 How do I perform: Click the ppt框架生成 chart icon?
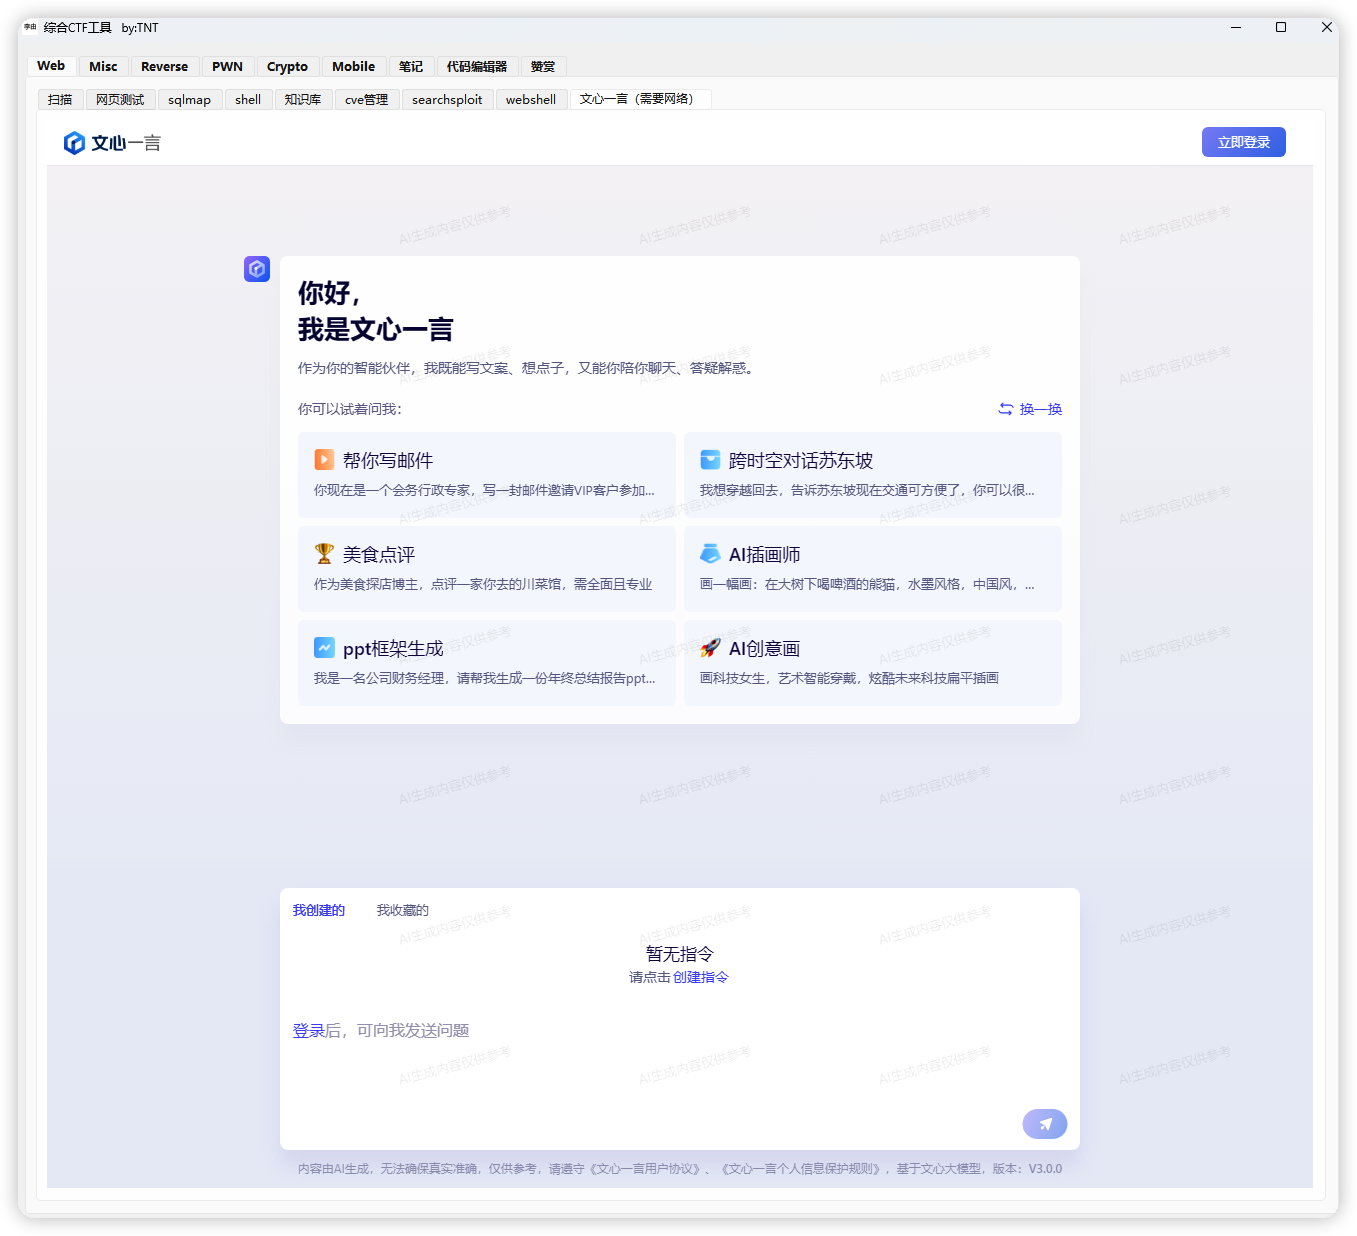pyautogui.click(x=324, y=647)
